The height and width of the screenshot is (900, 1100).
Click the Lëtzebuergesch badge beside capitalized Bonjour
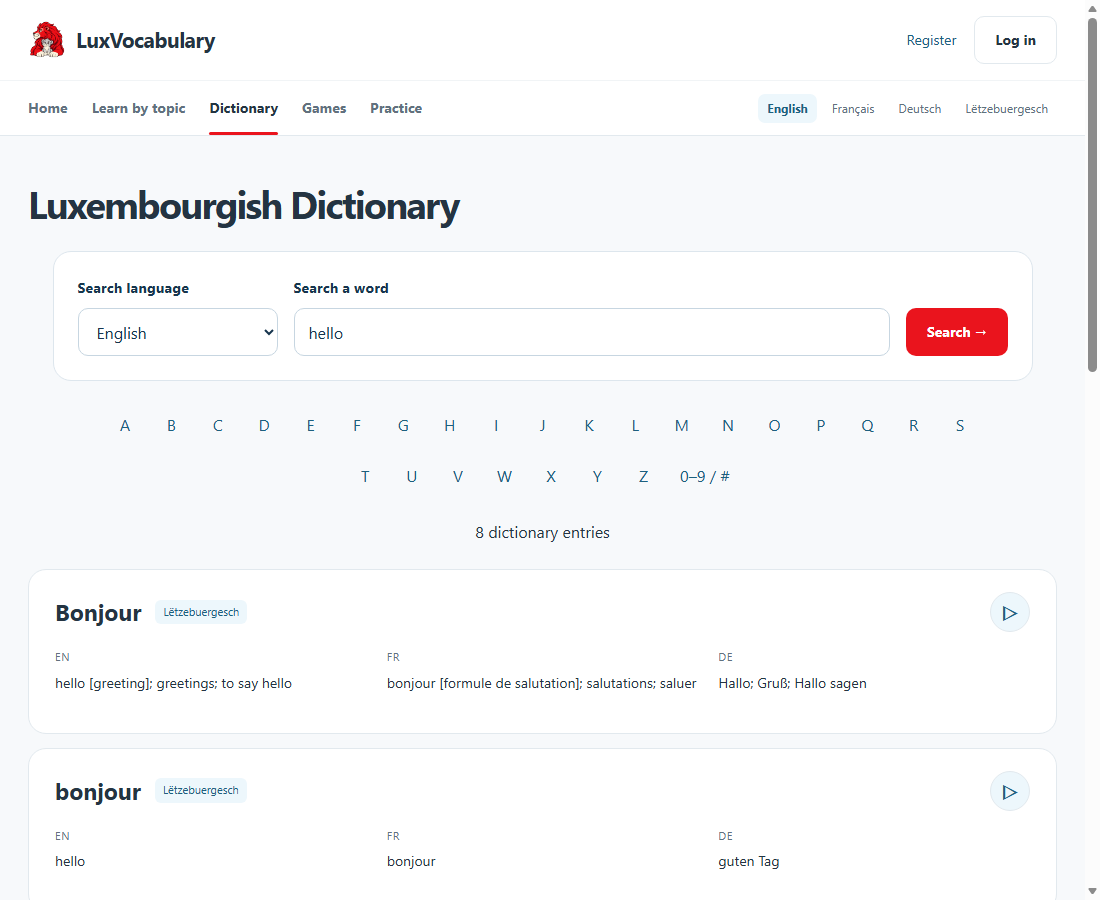pos(201,612)
